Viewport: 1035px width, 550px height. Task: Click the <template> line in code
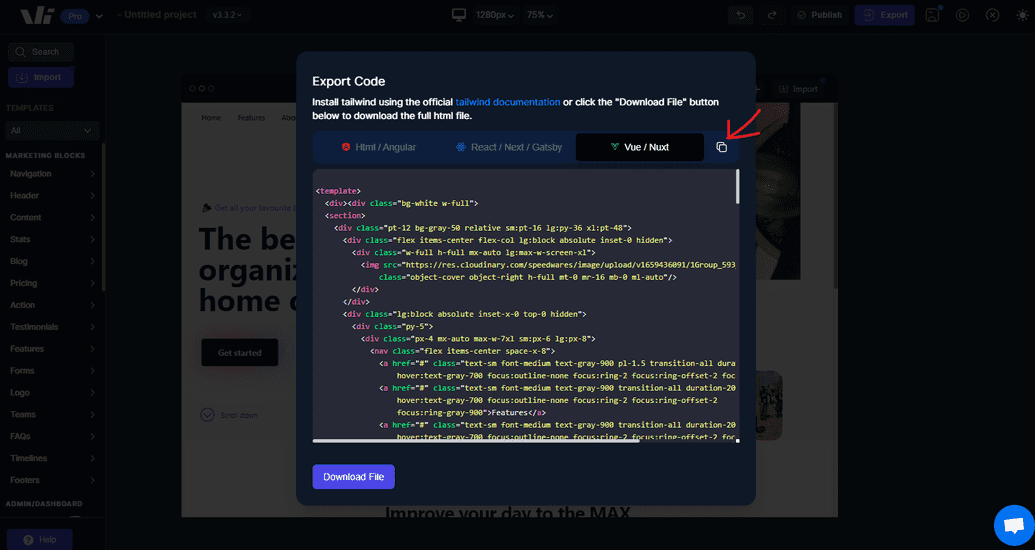click(338, 191)
